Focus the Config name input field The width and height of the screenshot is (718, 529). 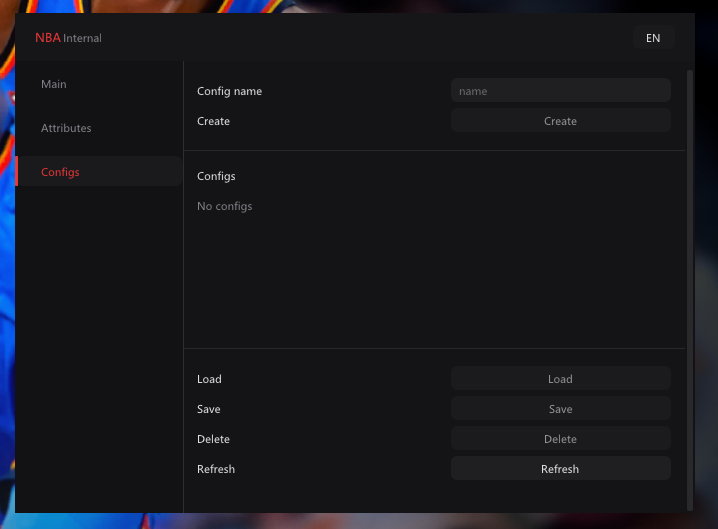tap(560, 91)
